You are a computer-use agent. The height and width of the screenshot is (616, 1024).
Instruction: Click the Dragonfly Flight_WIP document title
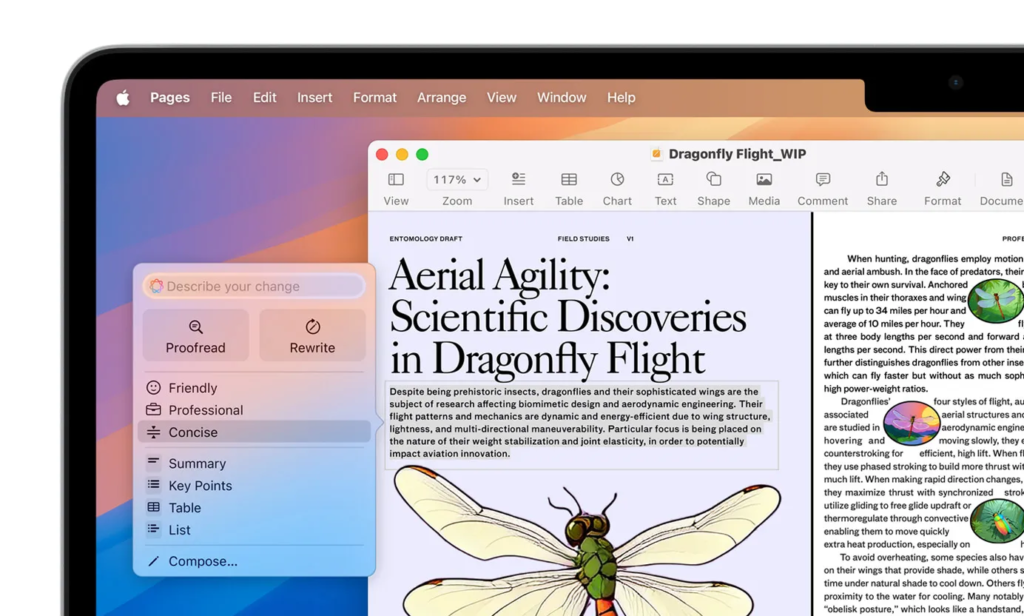pyautogui.click(x=737, y=154)
